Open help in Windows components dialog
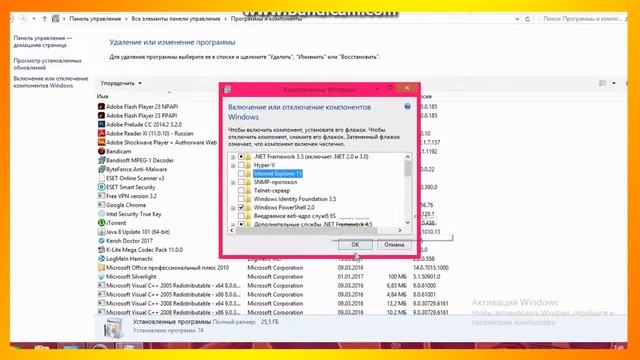 pos(407,107)
